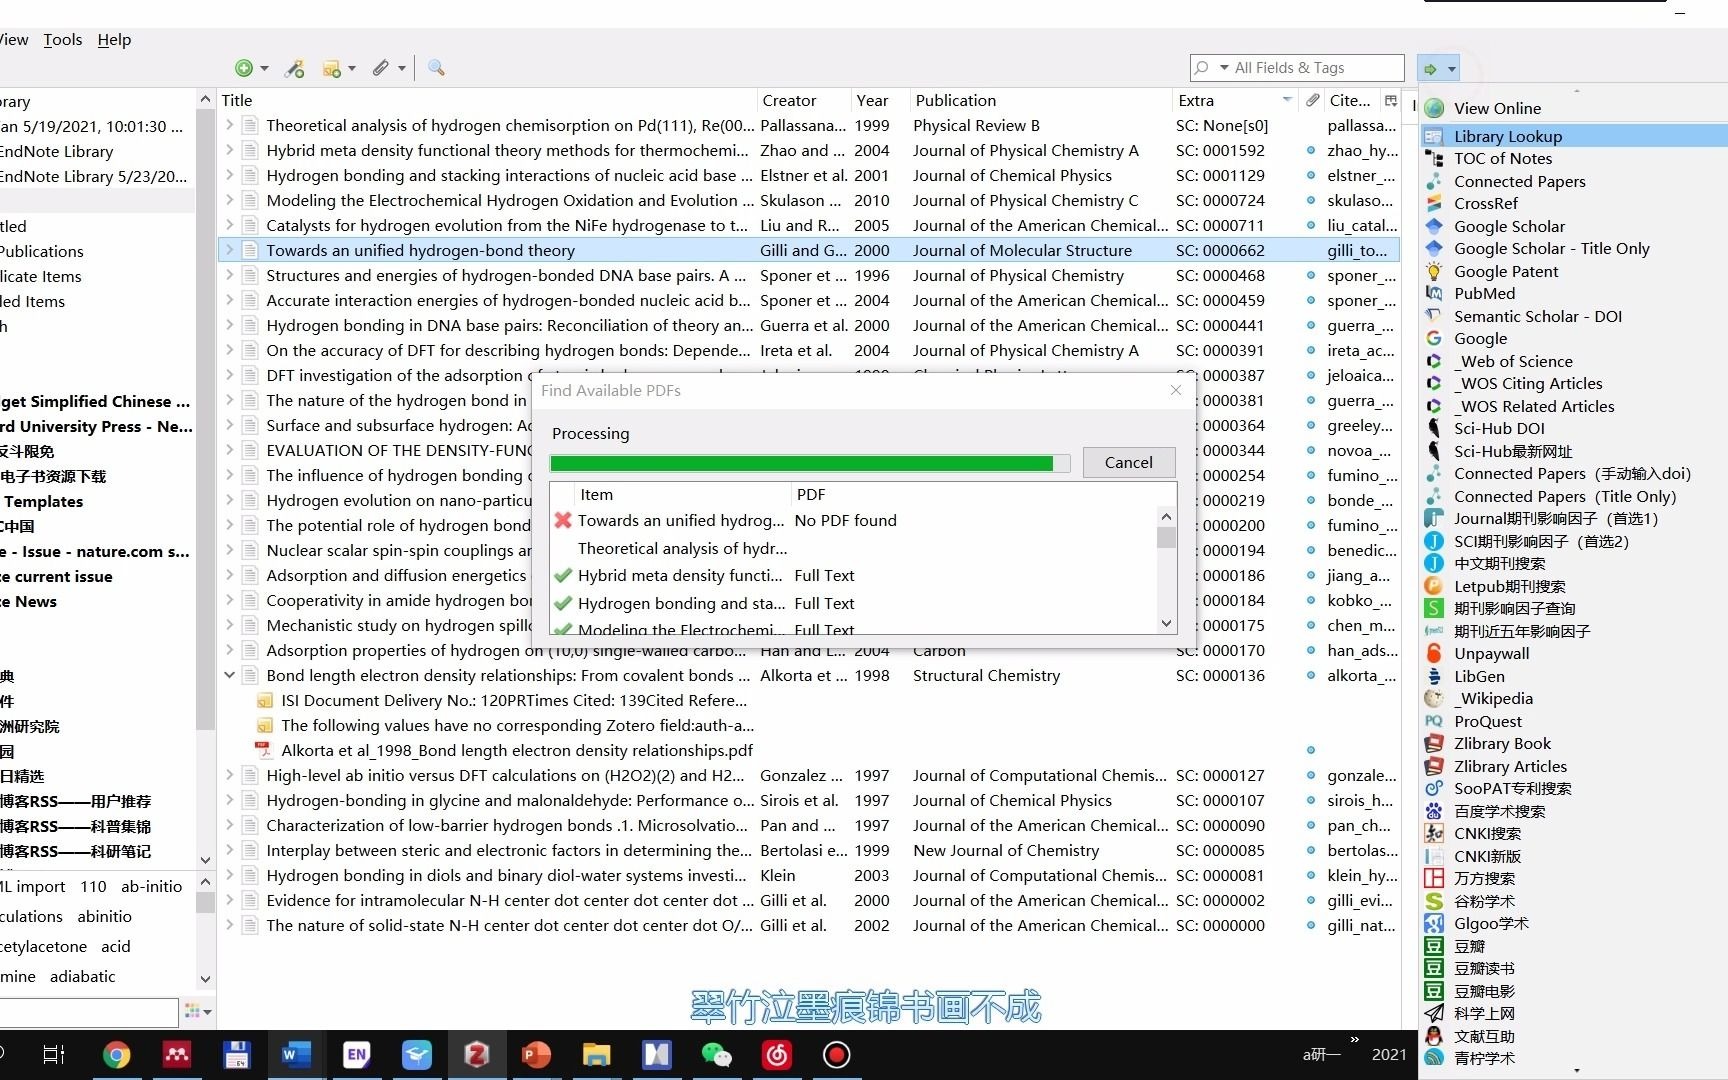Screen dimensions: 1728x1080
Task: Select the magic wand Add Item by Identifier
Action: point(294,68)
